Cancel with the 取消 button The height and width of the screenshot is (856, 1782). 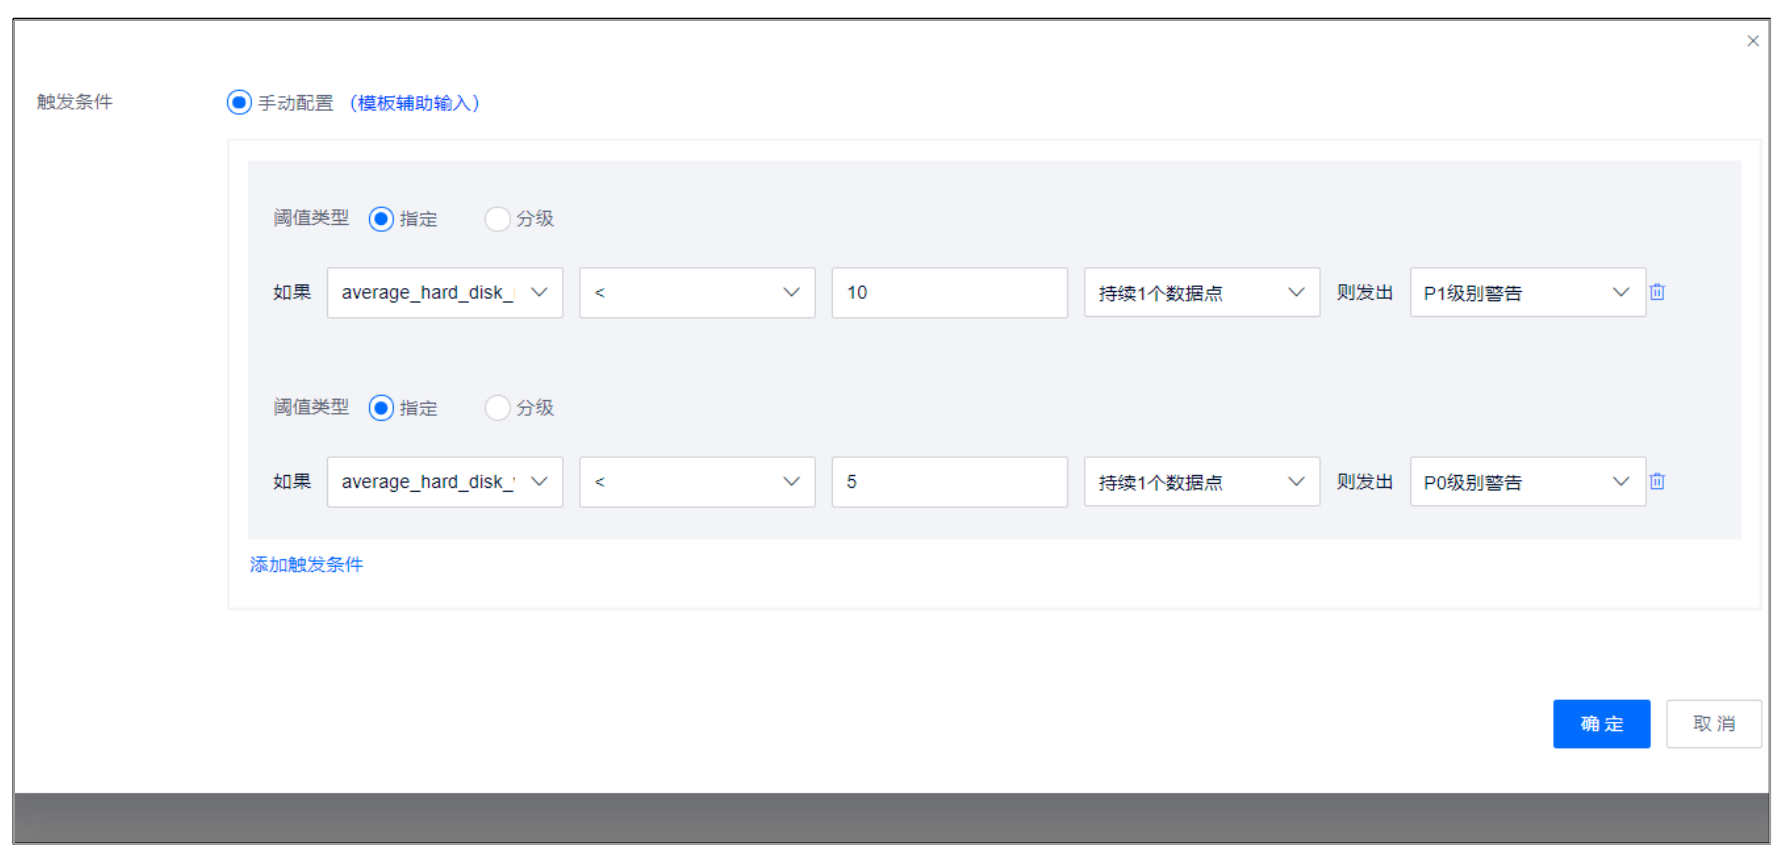[1714, 724]
